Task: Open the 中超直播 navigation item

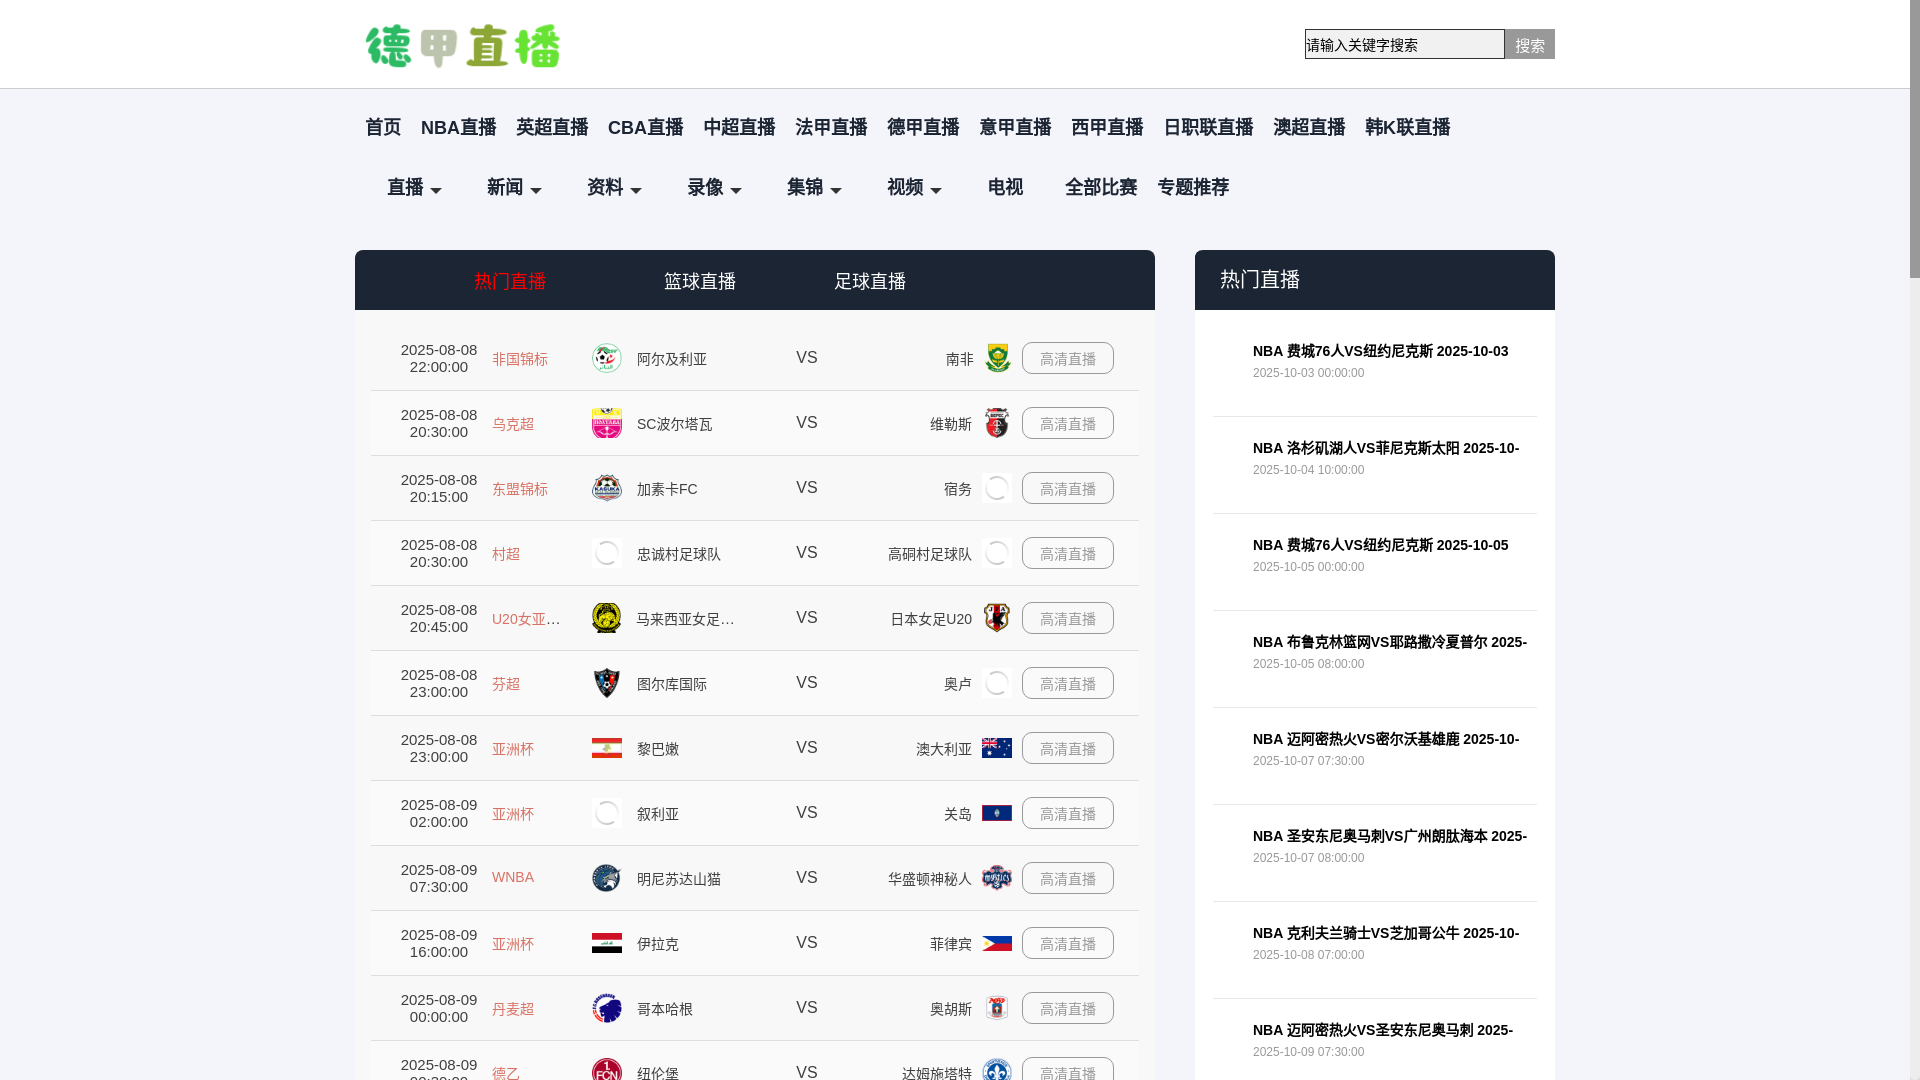Action: (x=739, y=127)
